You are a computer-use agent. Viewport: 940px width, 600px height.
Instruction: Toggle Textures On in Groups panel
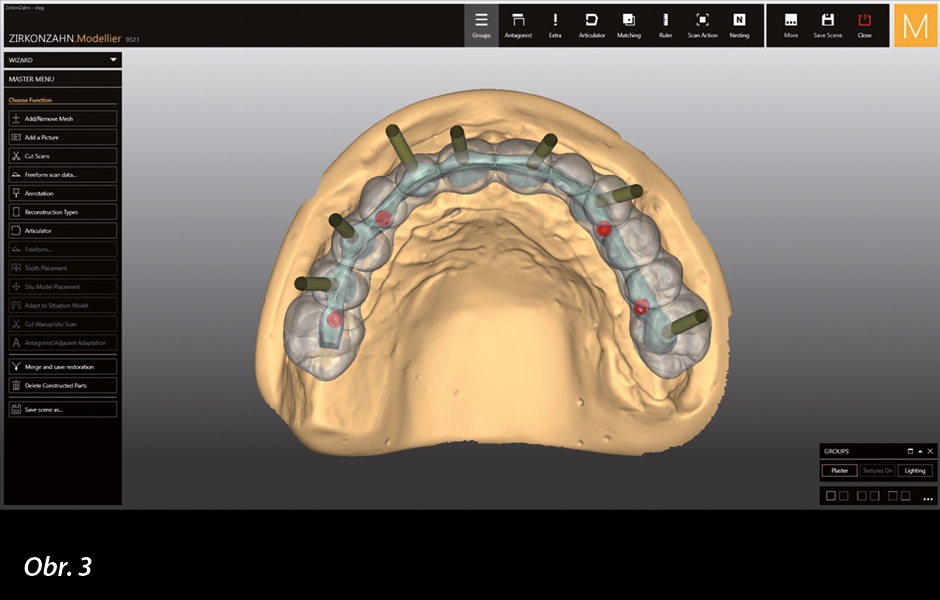(x=877, y=470)
